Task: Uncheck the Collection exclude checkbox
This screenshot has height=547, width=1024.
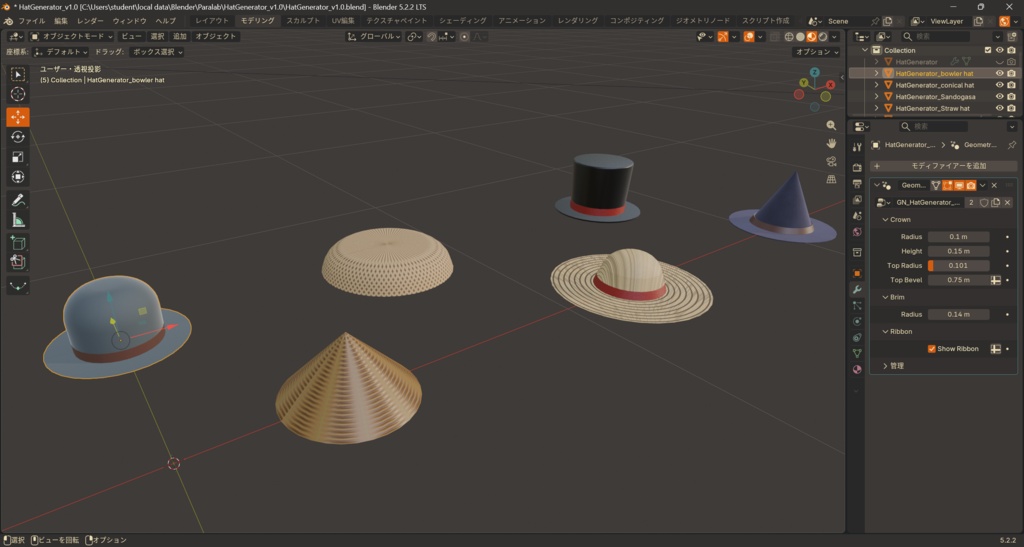Action: tap(987, 50)
